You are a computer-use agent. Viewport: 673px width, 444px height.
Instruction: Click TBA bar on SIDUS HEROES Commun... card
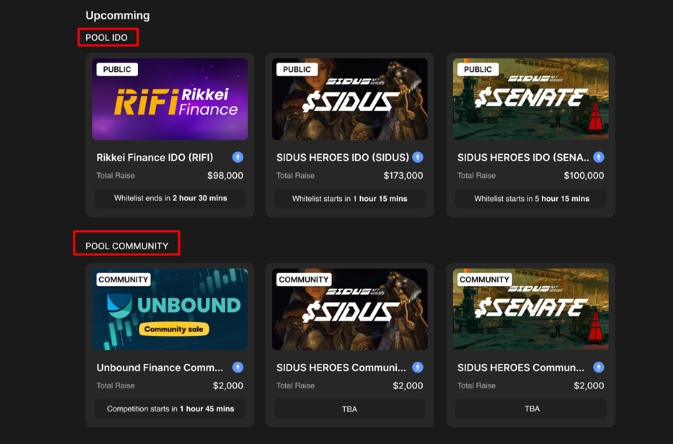pos(531,409)
